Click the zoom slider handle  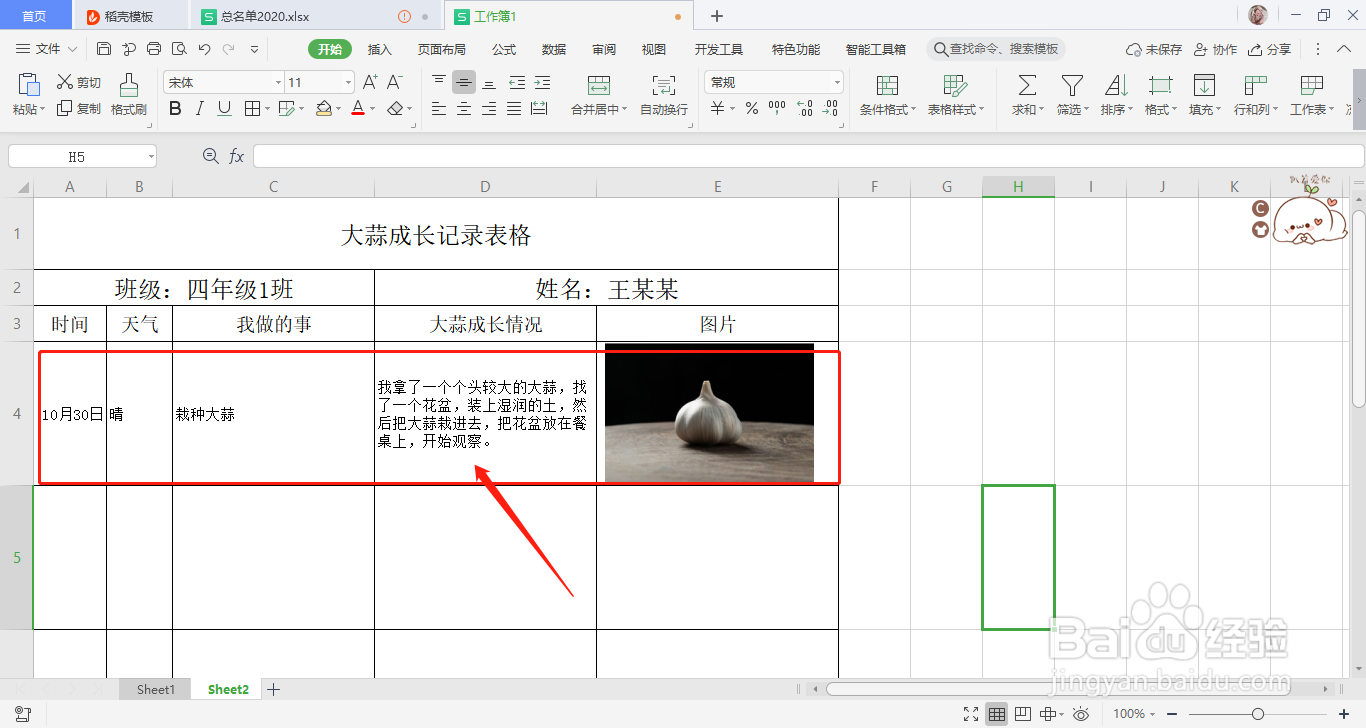point(1258,714)
